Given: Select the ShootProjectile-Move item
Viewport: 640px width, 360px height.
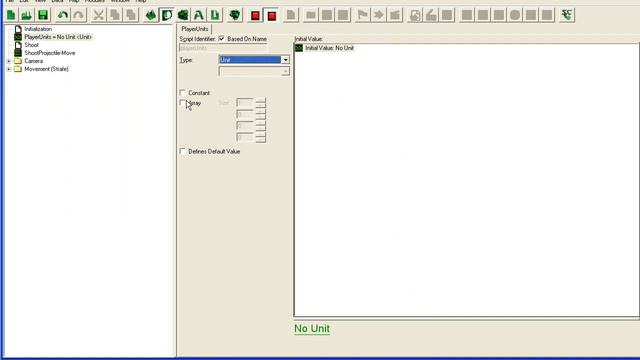Looking at the screenshot, I should pos(49,53).
